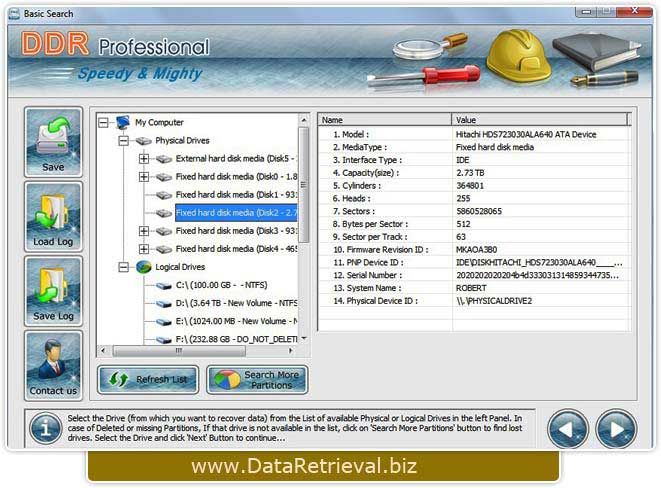Go back with the left arrow button

[x=567, y=429]
